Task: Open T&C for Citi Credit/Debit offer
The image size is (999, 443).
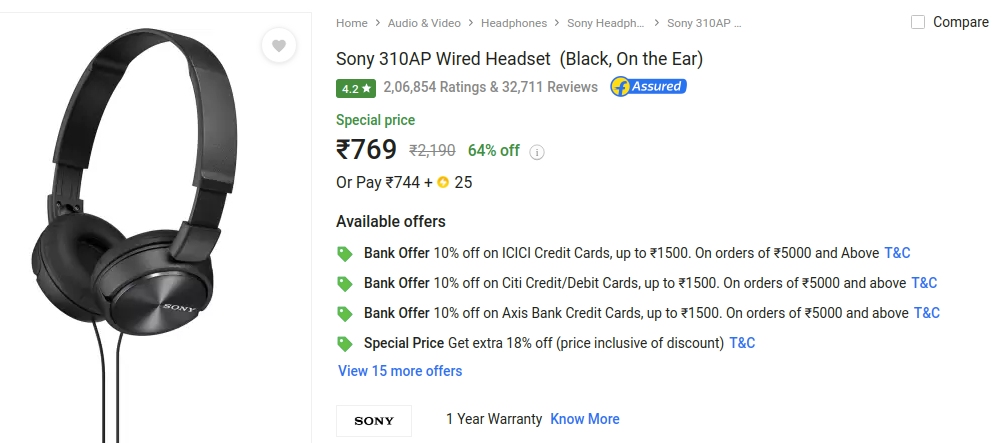Action: pyautogui.click(x=924, y=283)
